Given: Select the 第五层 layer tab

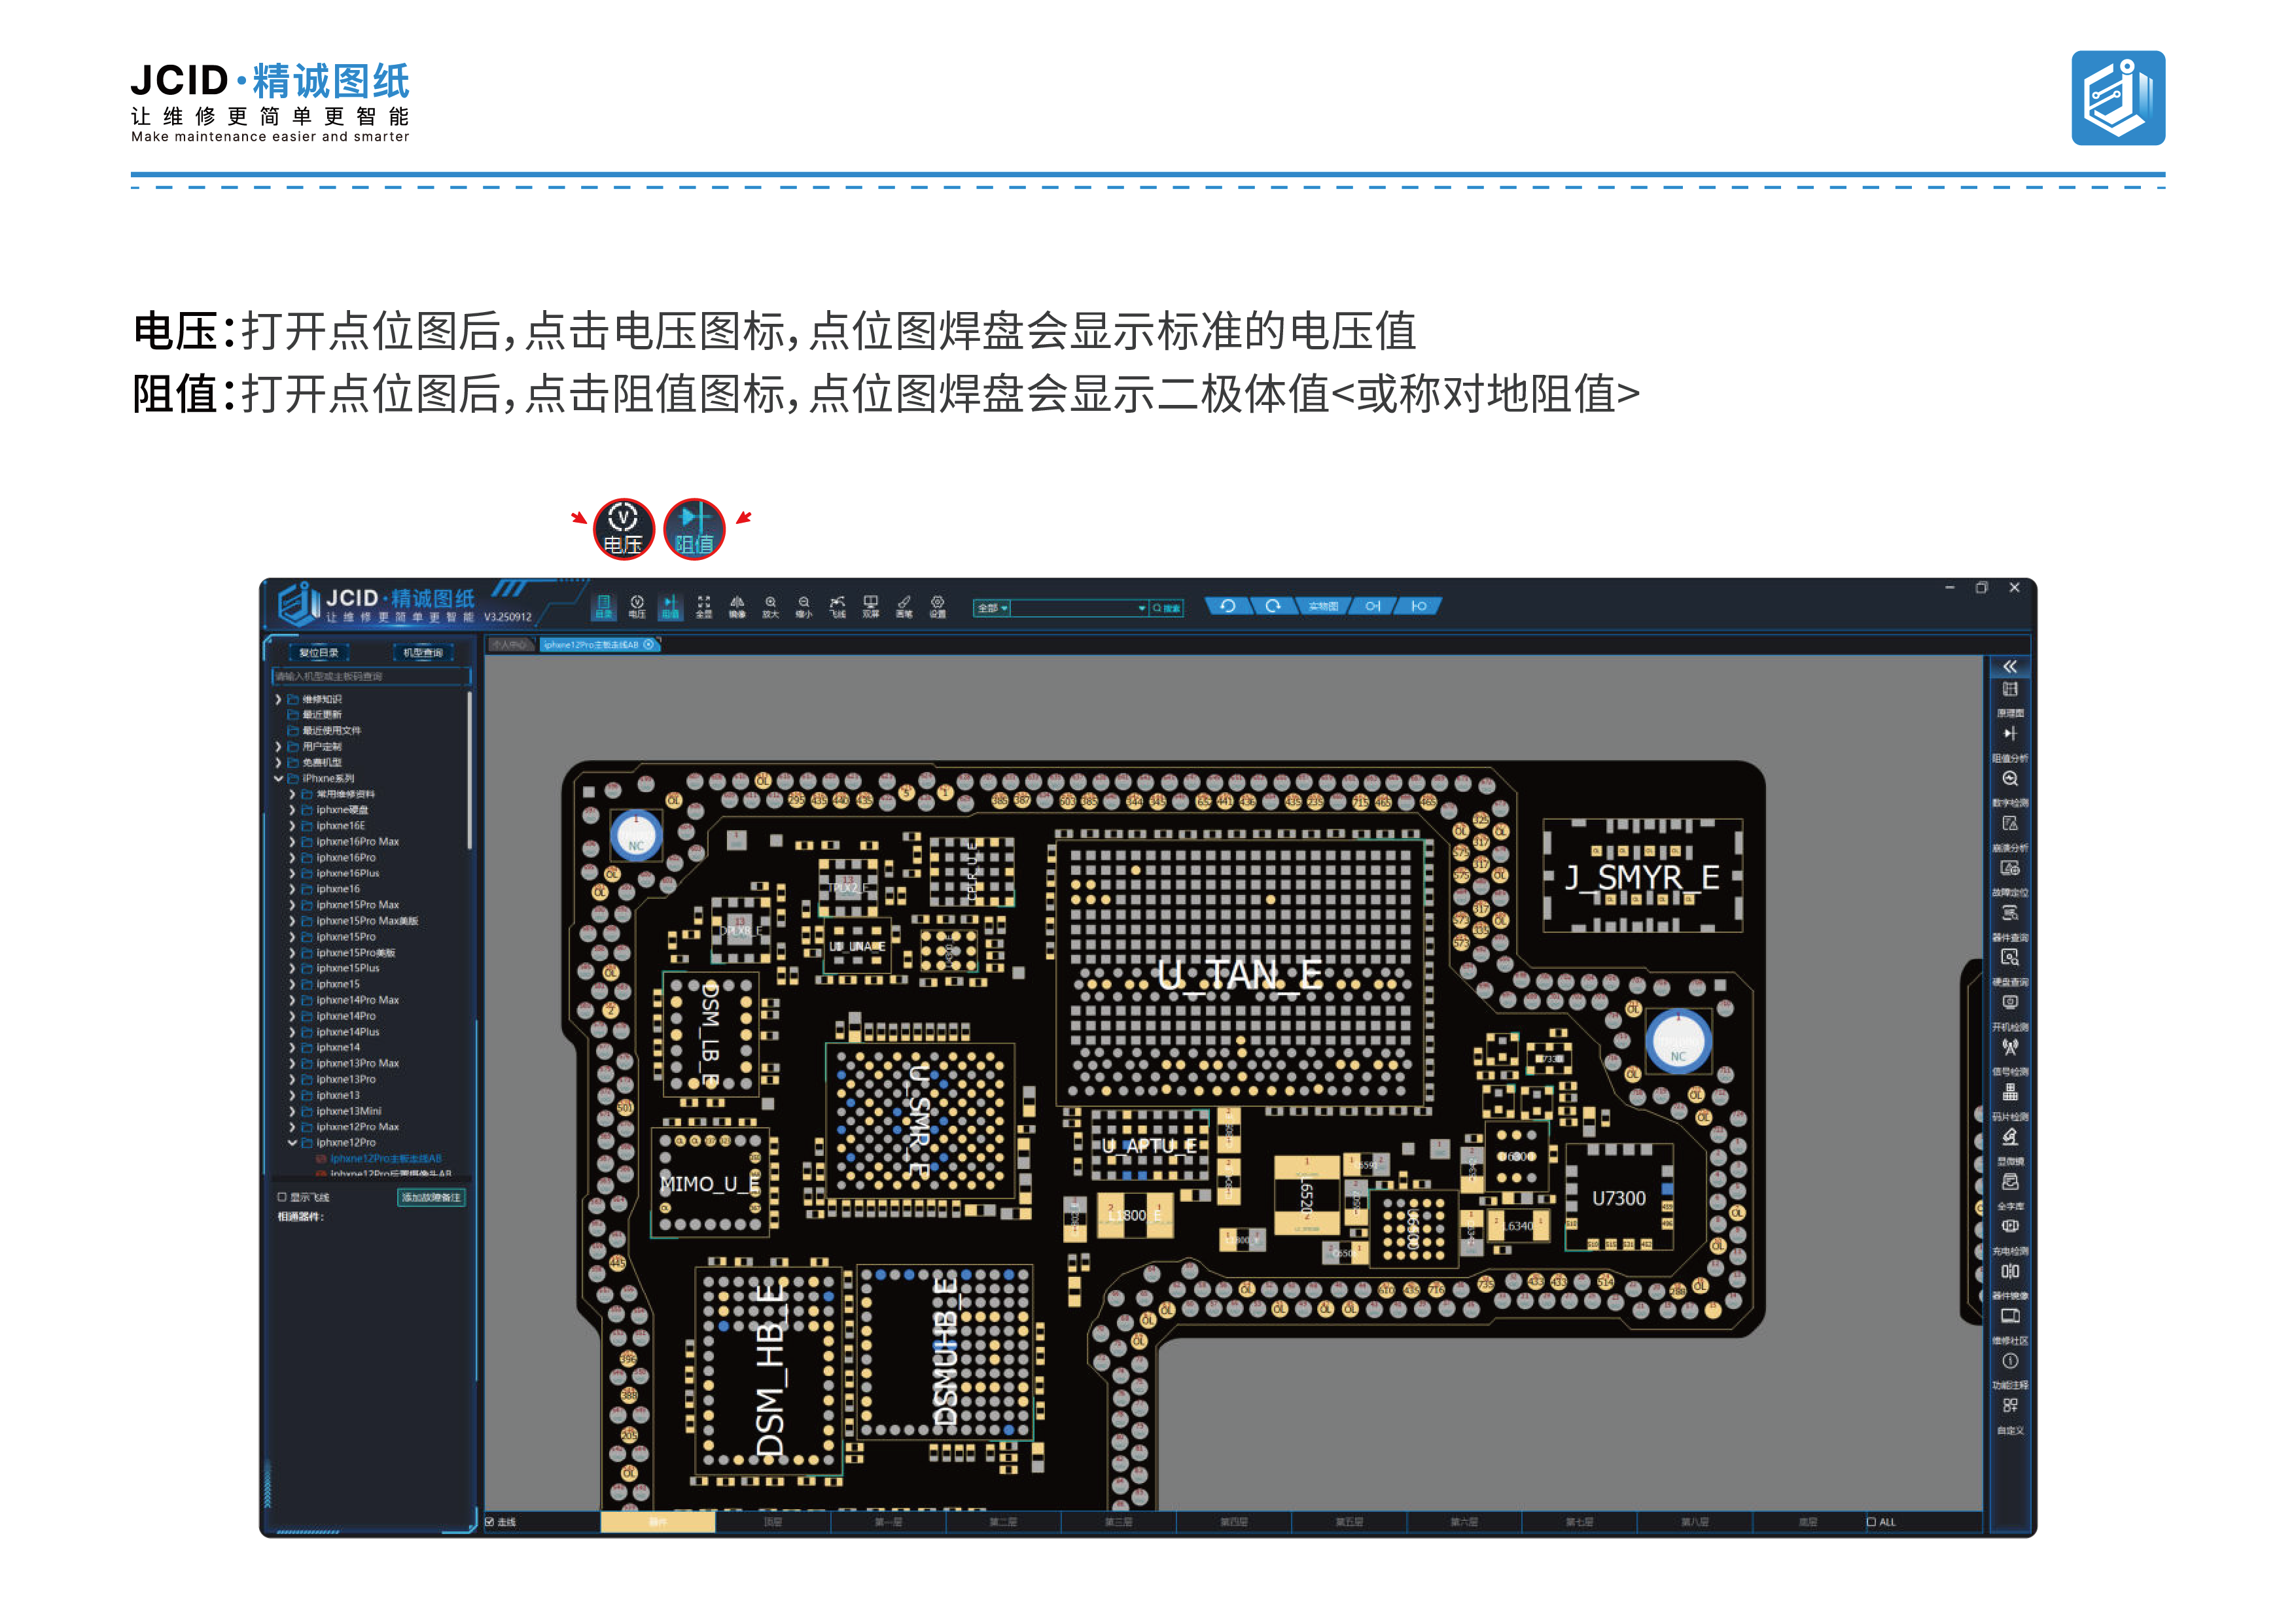Looking at the screenshot, I should tap(1349, 1522).
